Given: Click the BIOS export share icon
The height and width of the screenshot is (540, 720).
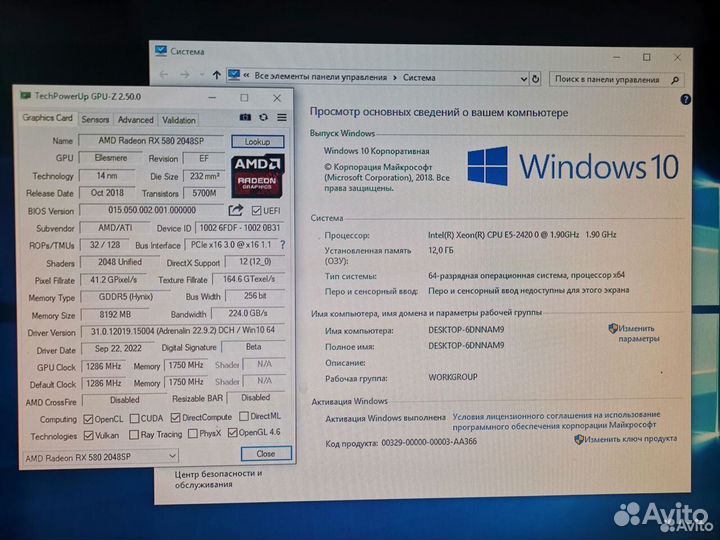Looking at the screenshot, I should click(236, 210).
